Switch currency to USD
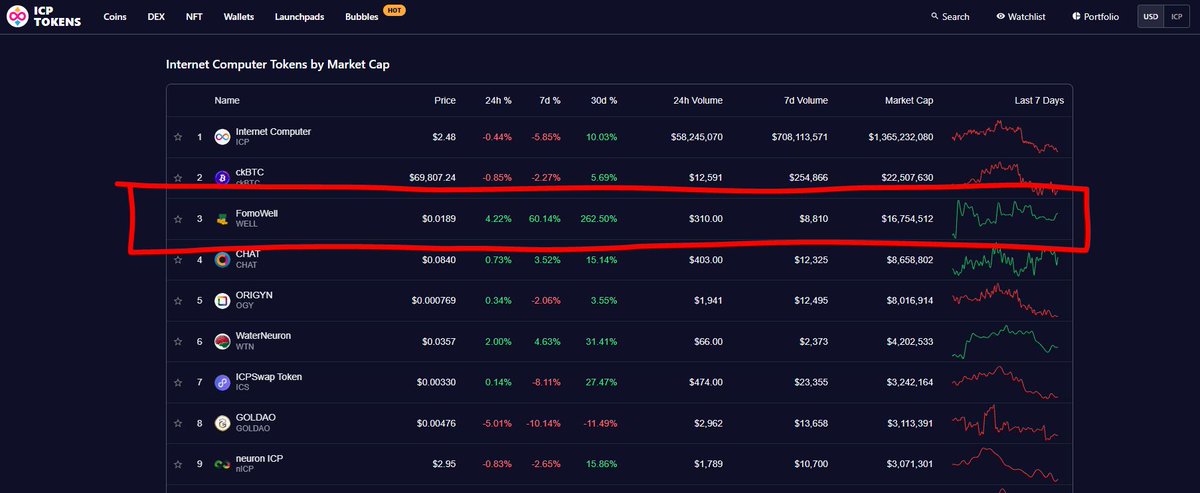 coord(1151,17)
